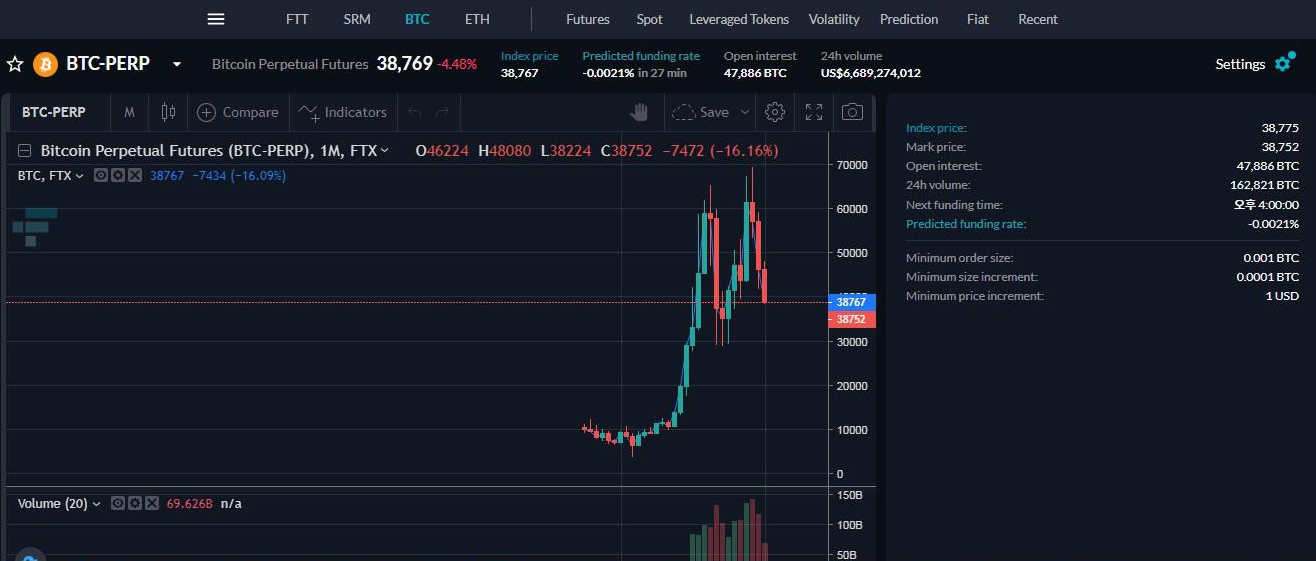
Task: Click 24h volume US$6,689,274,012 value
Action: (x=870, y=73)
